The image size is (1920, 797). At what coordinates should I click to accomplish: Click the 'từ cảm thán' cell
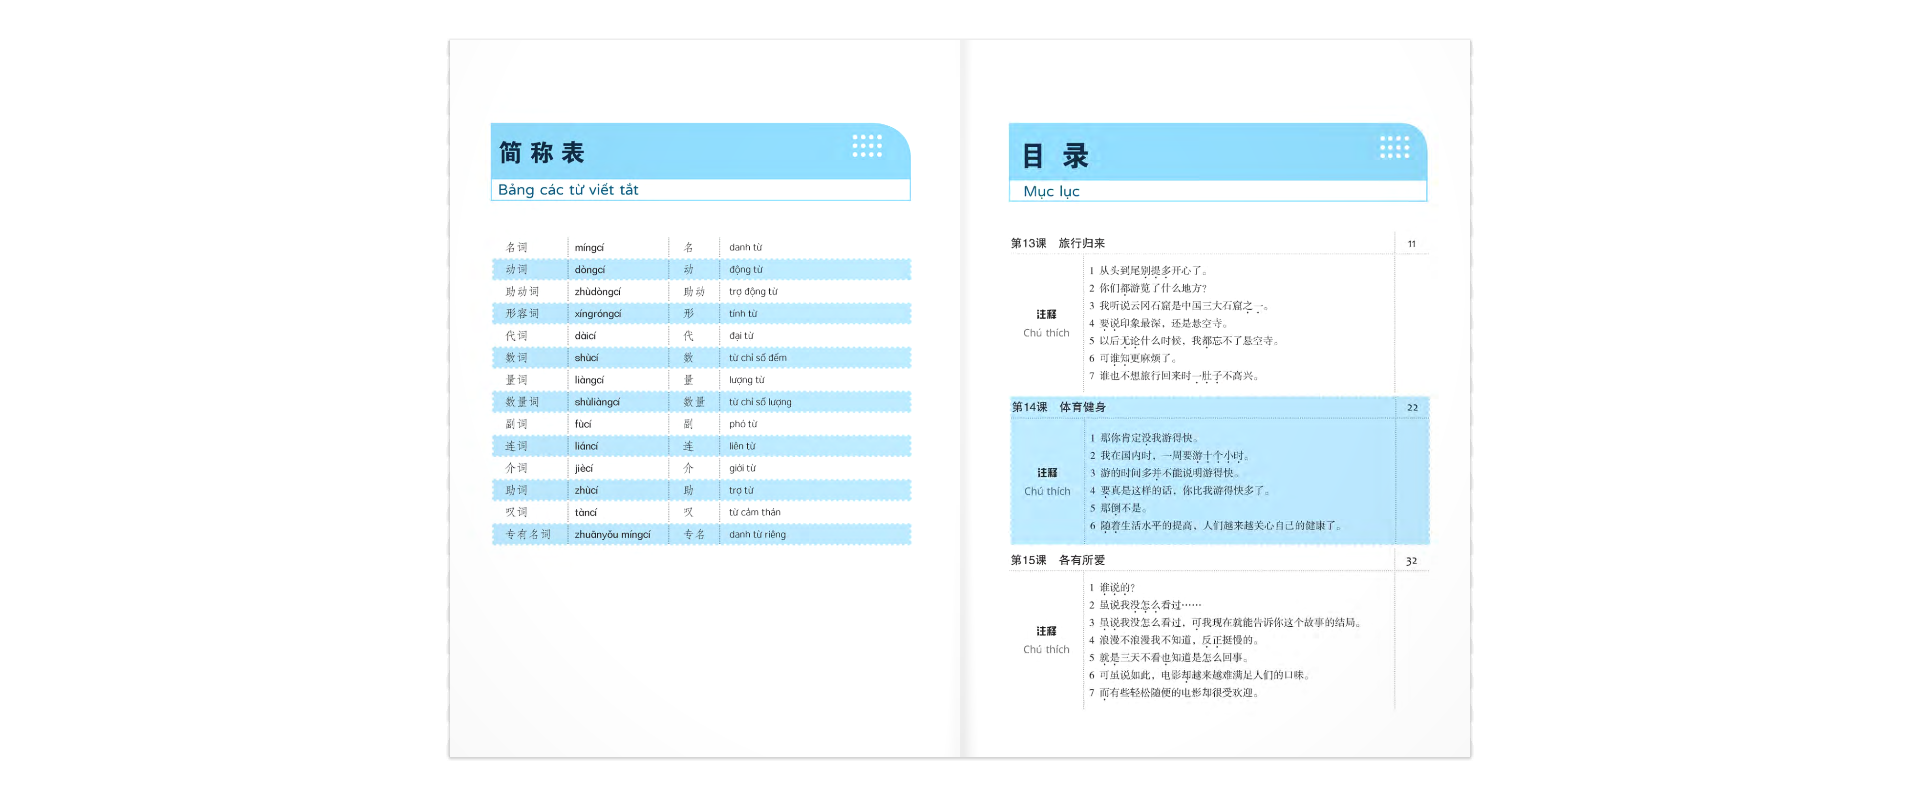tap(754, 513)
